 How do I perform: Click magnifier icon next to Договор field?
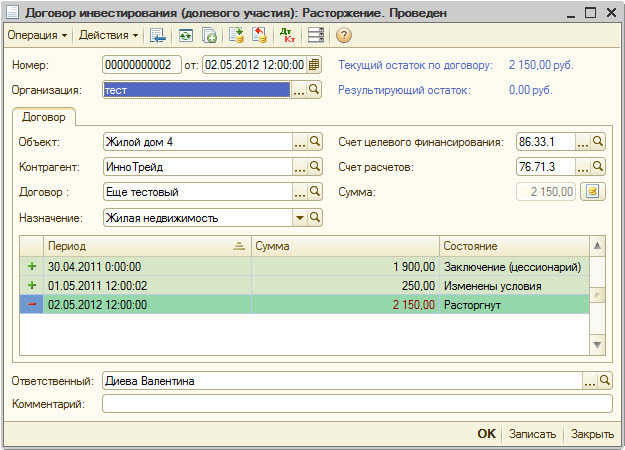(x=315, y=192)
